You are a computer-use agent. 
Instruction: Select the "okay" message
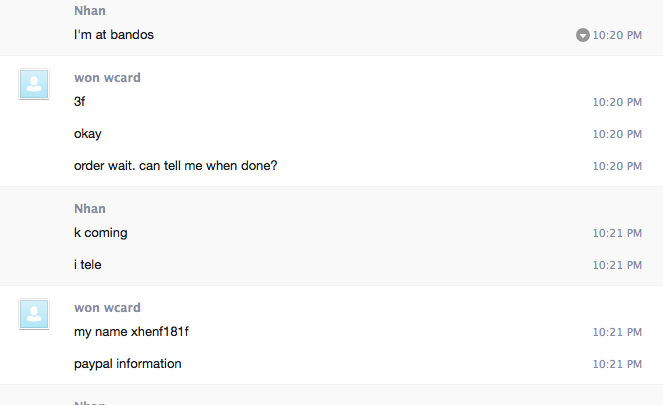tap(88, 134)
